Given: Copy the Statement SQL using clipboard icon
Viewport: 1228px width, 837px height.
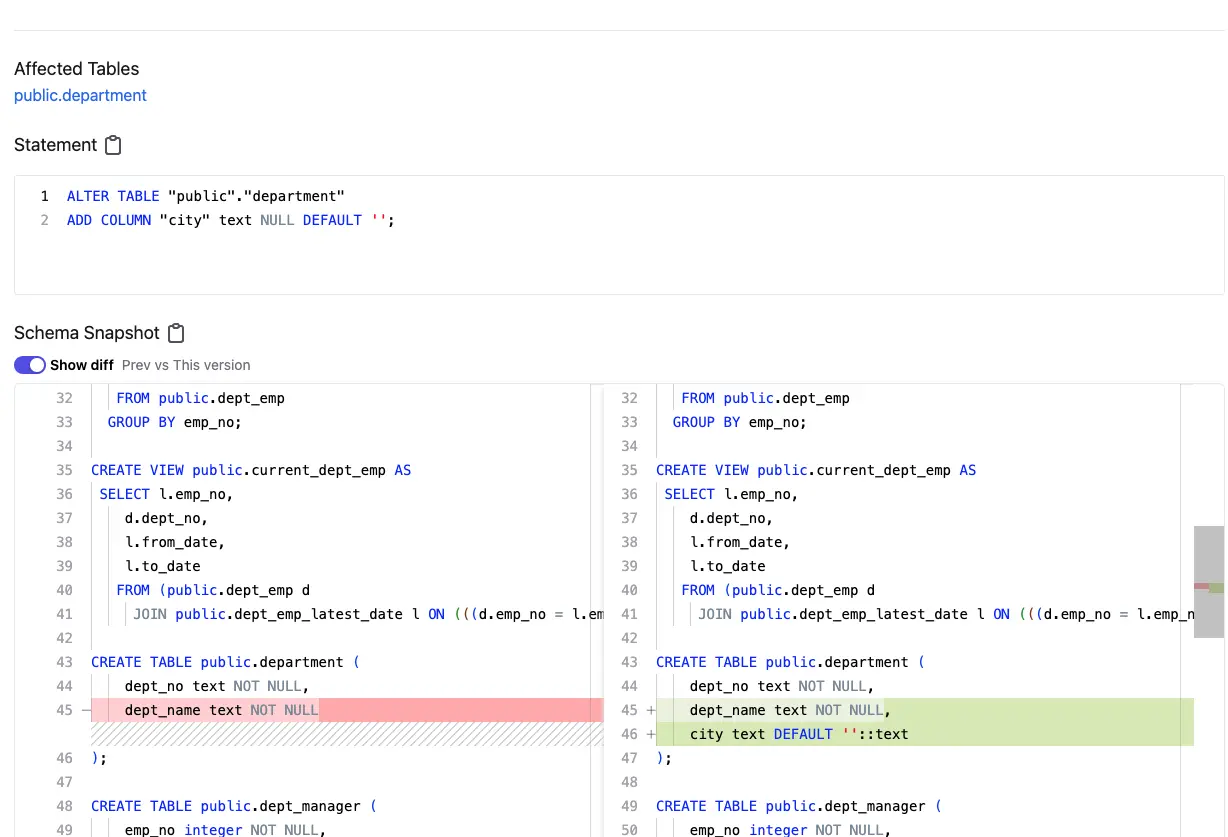Looking at the screenshot, I should tap(113, 145).
